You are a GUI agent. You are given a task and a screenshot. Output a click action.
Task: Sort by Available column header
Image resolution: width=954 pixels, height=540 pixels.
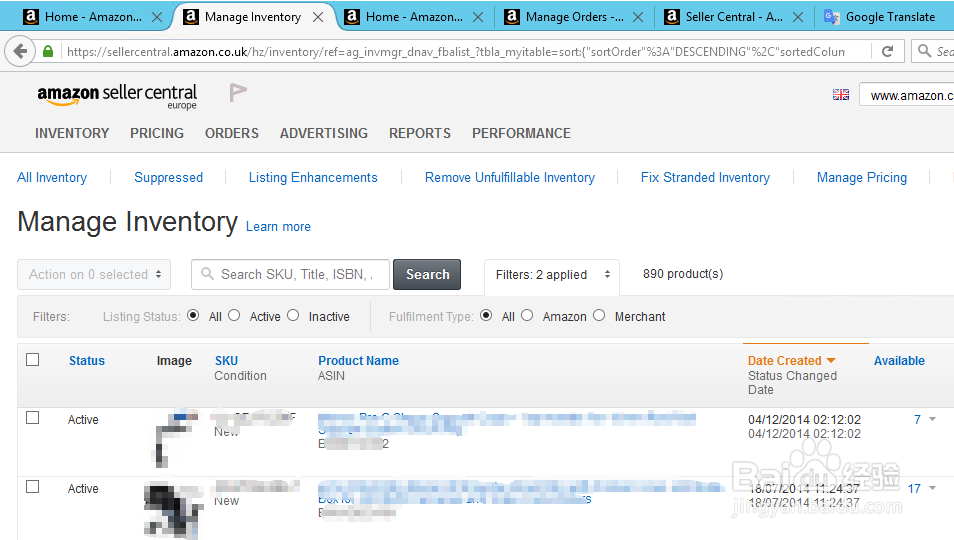[899, 361]
